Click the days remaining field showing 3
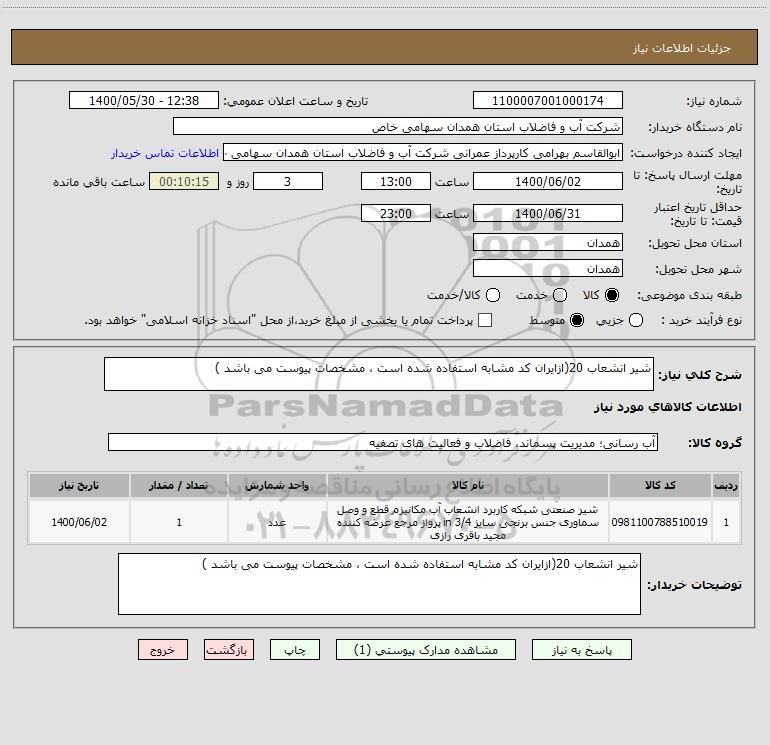Viewport: 770px width, 745px height. pos(288,181)
